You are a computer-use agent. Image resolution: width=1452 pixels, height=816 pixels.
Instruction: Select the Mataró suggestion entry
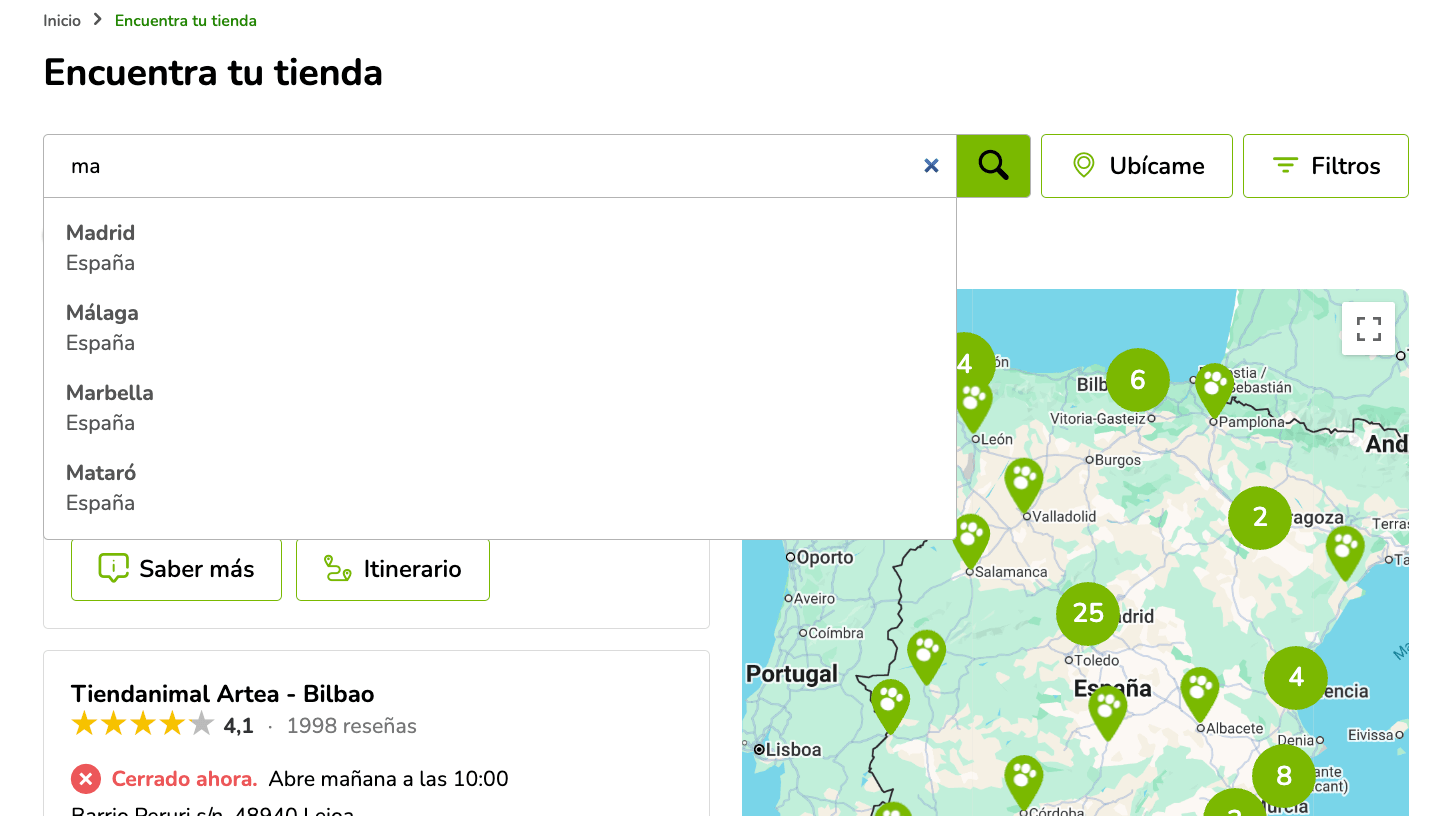click(100, 485)
